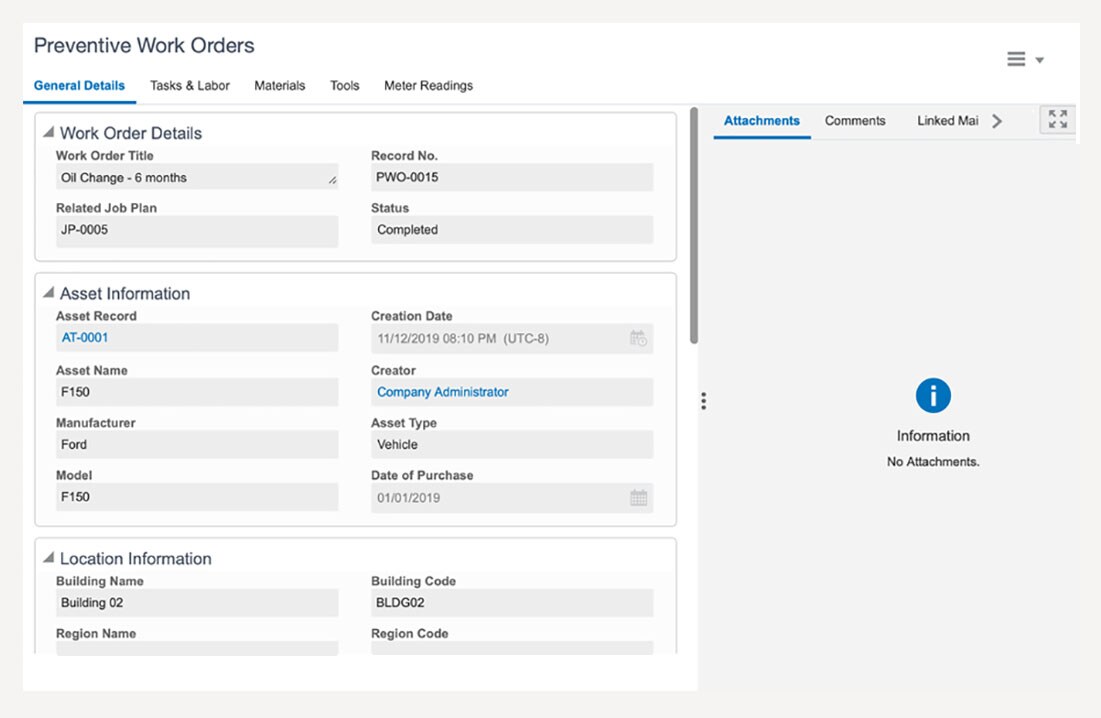Click the expand panel fullscreen icon

pos(1058,120)
